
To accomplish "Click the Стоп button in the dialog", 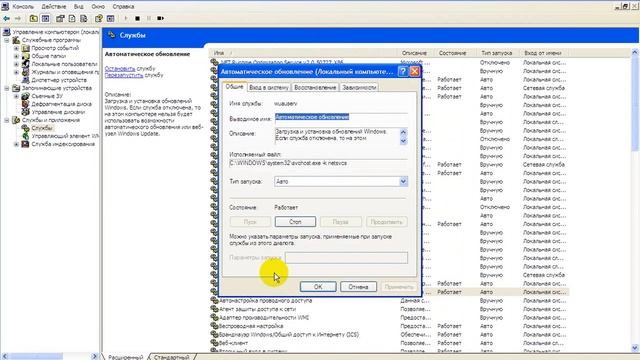I will tap(295, 222).
